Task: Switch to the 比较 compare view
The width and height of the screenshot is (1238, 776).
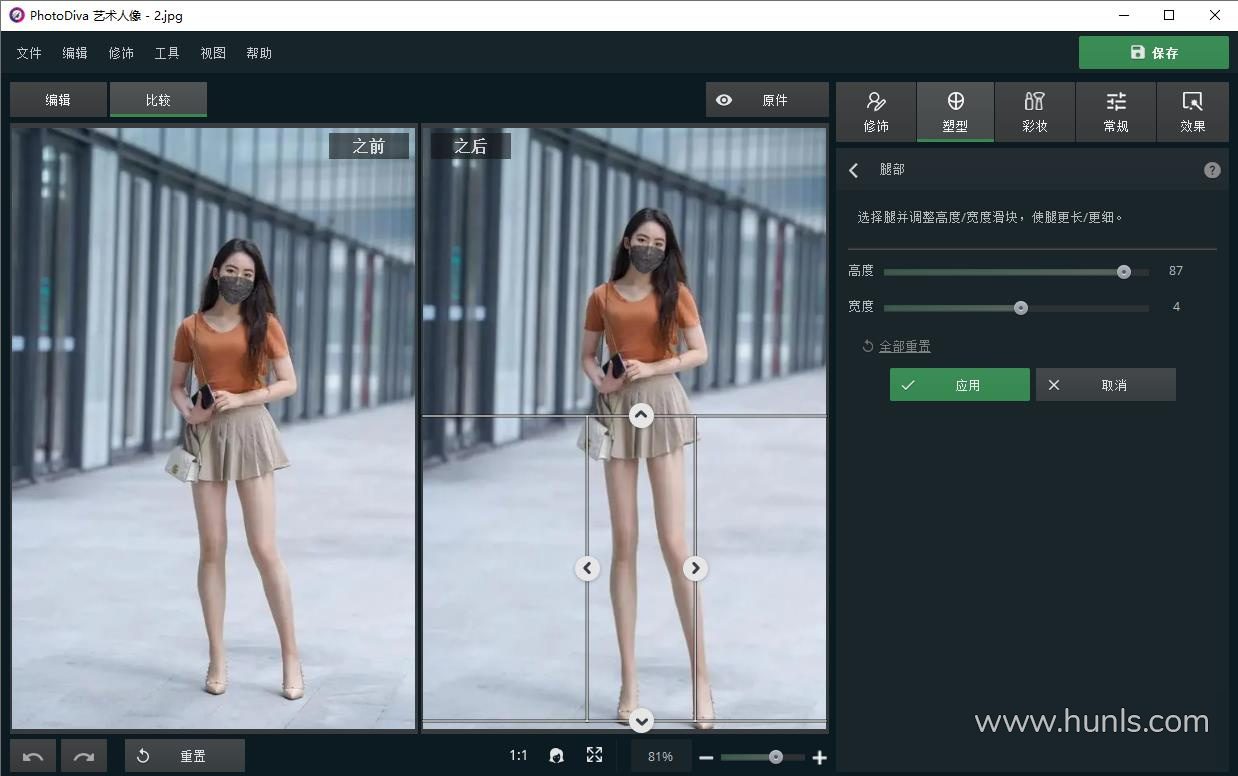Action: click(158, 100)
